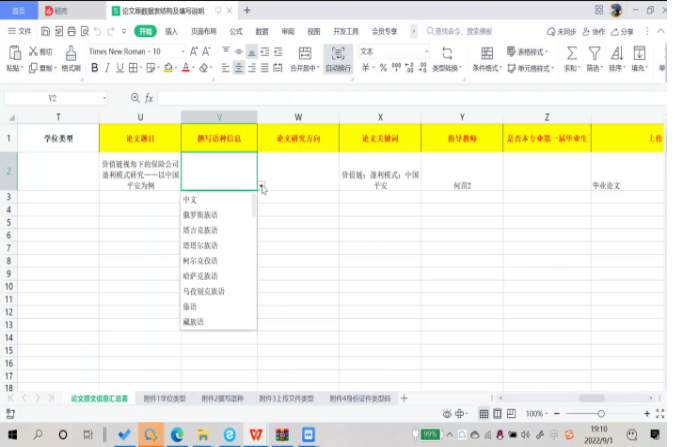
Task: Switch to sheet tab 附件2撰写语种
Action: [222, 398]
